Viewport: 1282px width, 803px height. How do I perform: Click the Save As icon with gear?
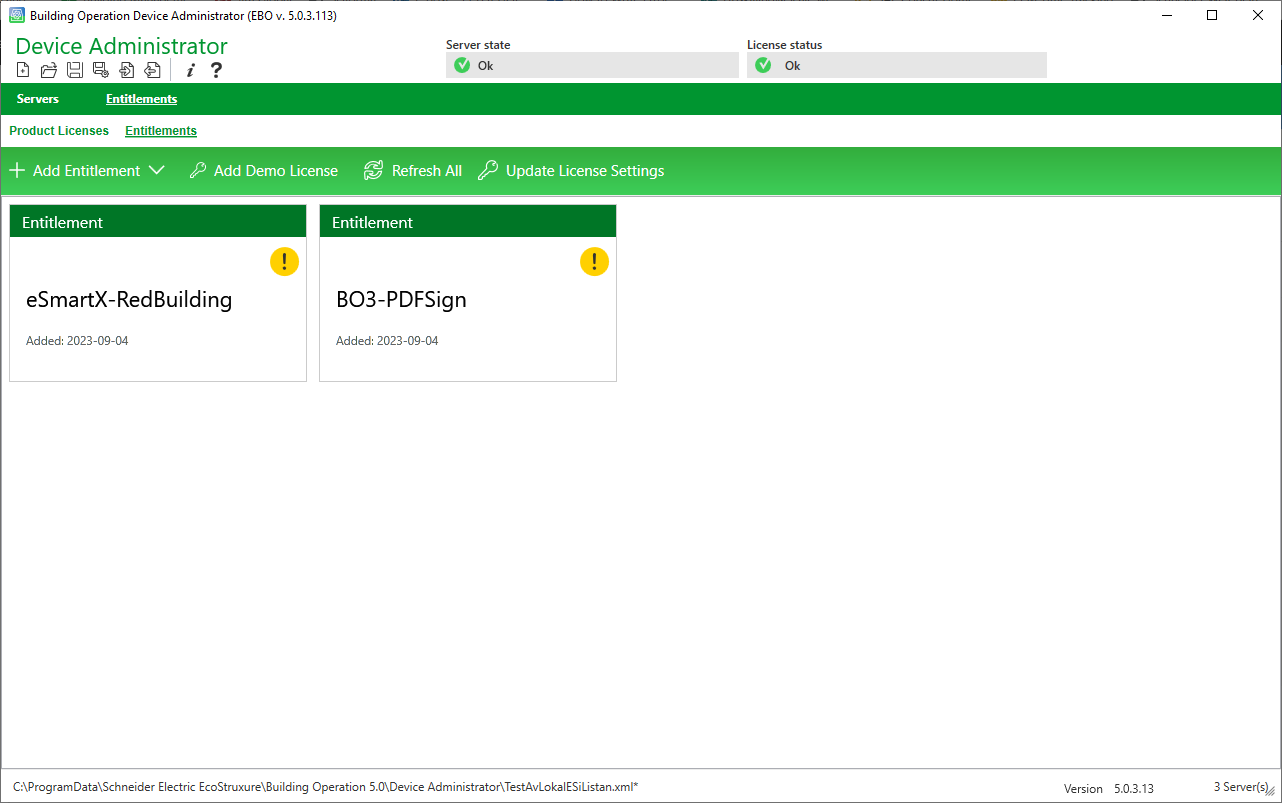click(101, 70)
